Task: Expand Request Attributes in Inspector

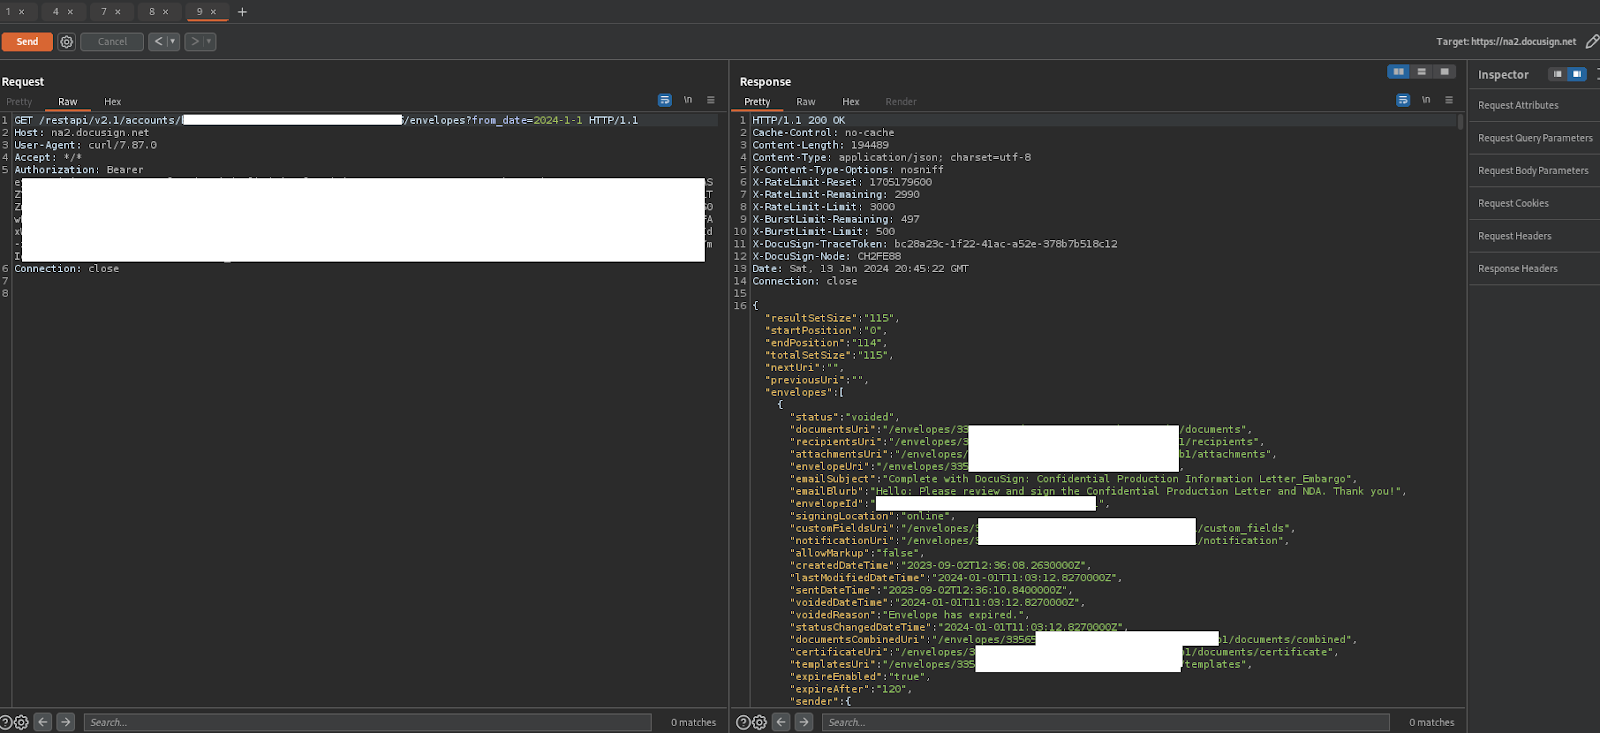Action: tap(1534, 105)
